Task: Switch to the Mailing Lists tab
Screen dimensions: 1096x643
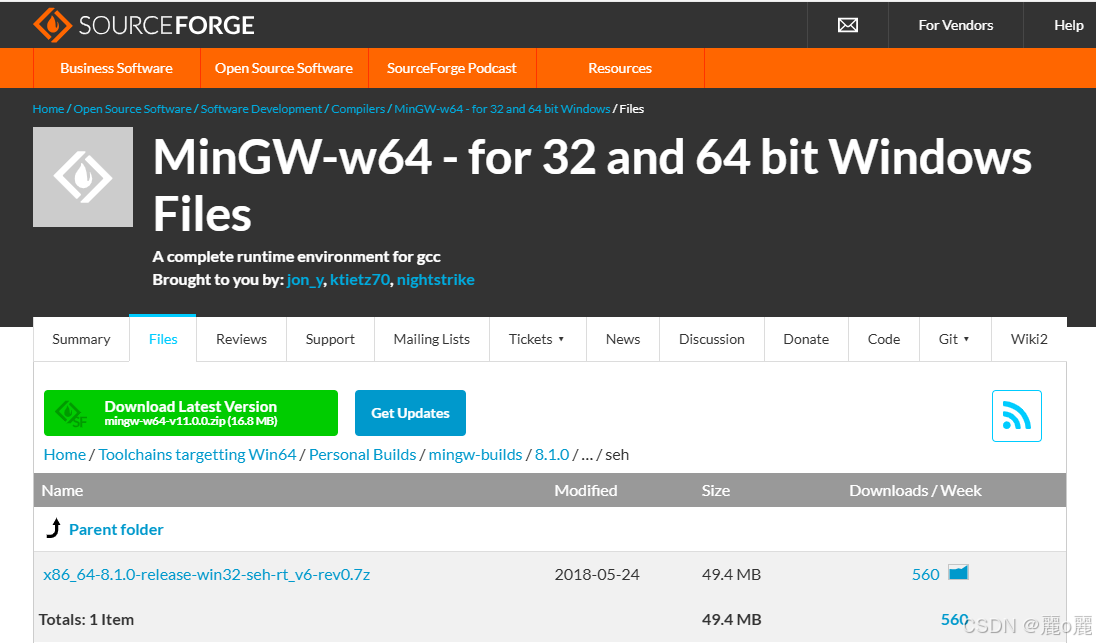Action: [x=431, y=339]
